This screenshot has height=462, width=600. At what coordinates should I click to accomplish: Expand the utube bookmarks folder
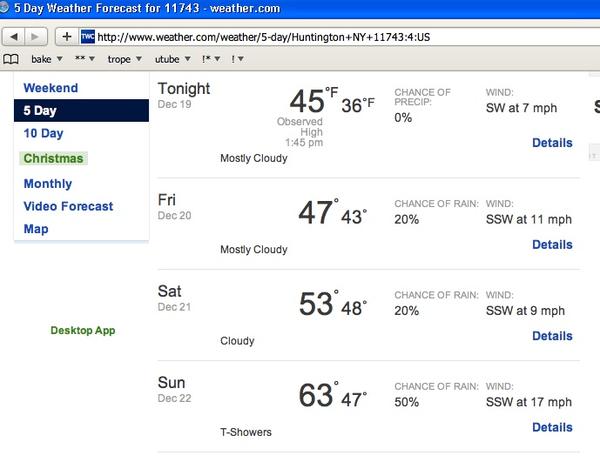[x=170, y=59]
